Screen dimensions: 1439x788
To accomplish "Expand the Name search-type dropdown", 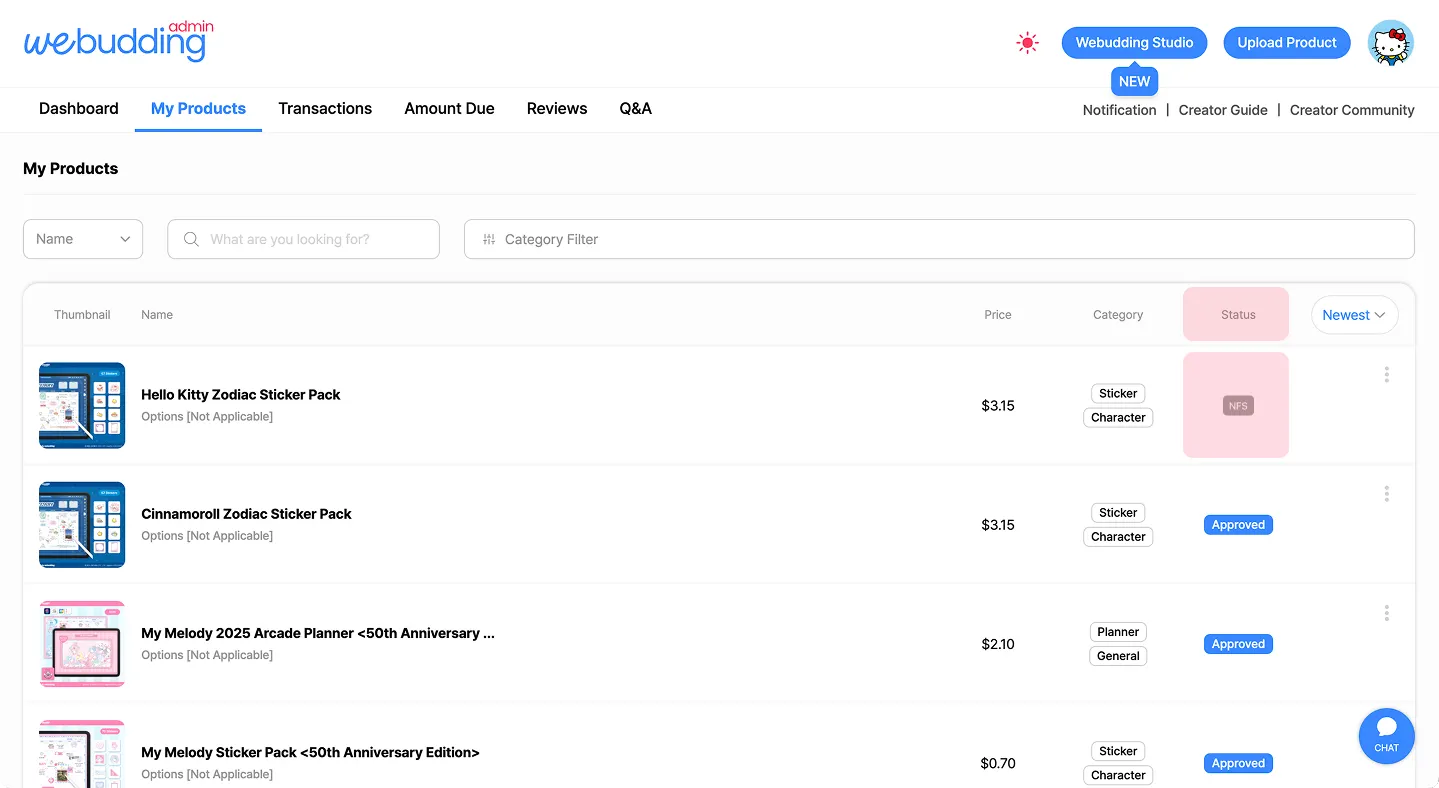I will point(83,239).
